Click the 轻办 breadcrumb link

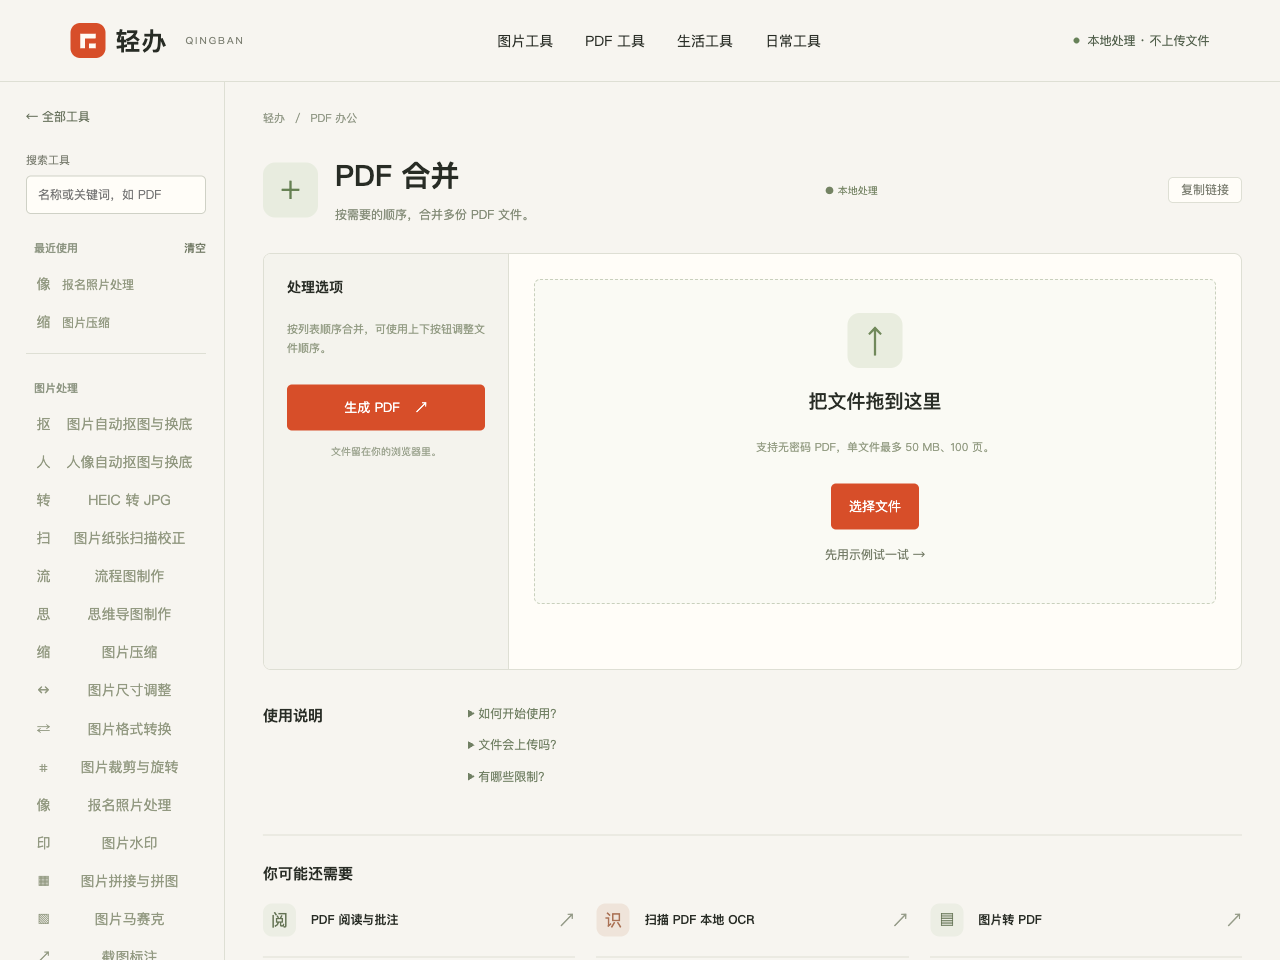pos(274,118)
